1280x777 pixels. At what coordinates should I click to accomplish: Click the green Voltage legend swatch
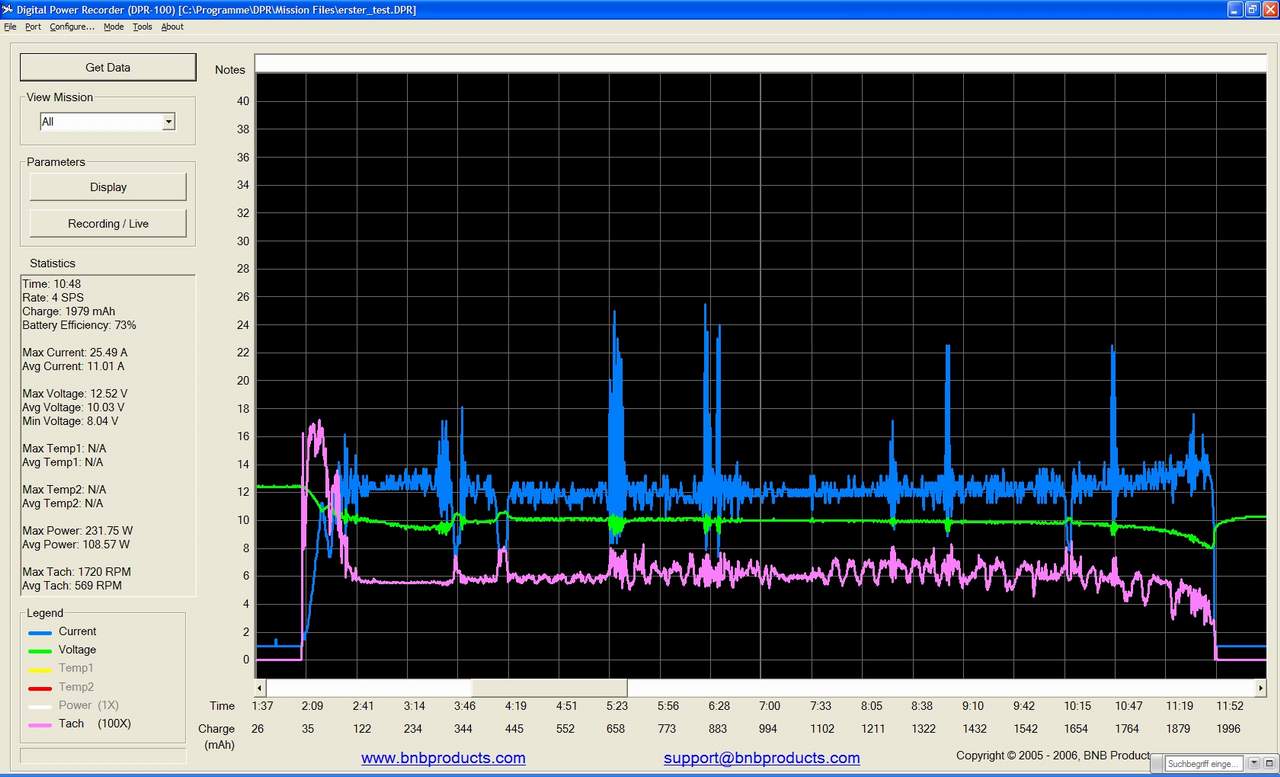pyautogui.click(x=40, y=650)
